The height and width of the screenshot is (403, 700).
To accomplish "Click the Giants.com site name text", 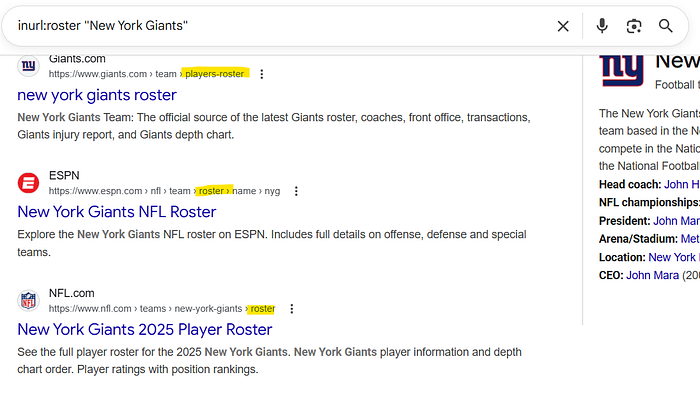I will coord(77,59).
